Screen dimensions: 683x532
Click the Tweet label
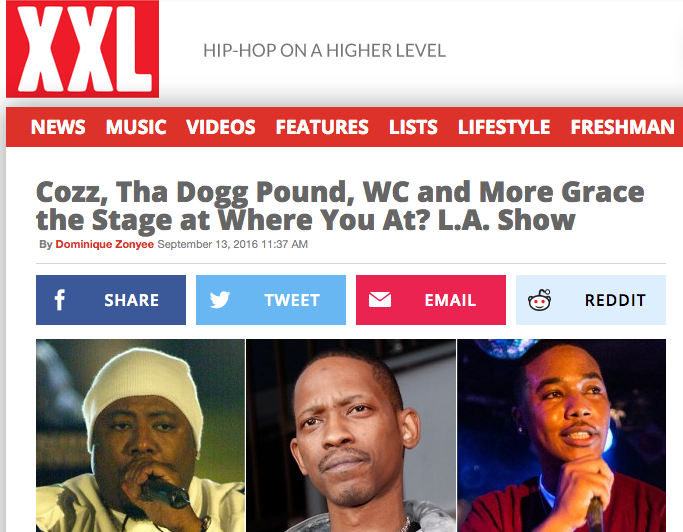(292, 300)
